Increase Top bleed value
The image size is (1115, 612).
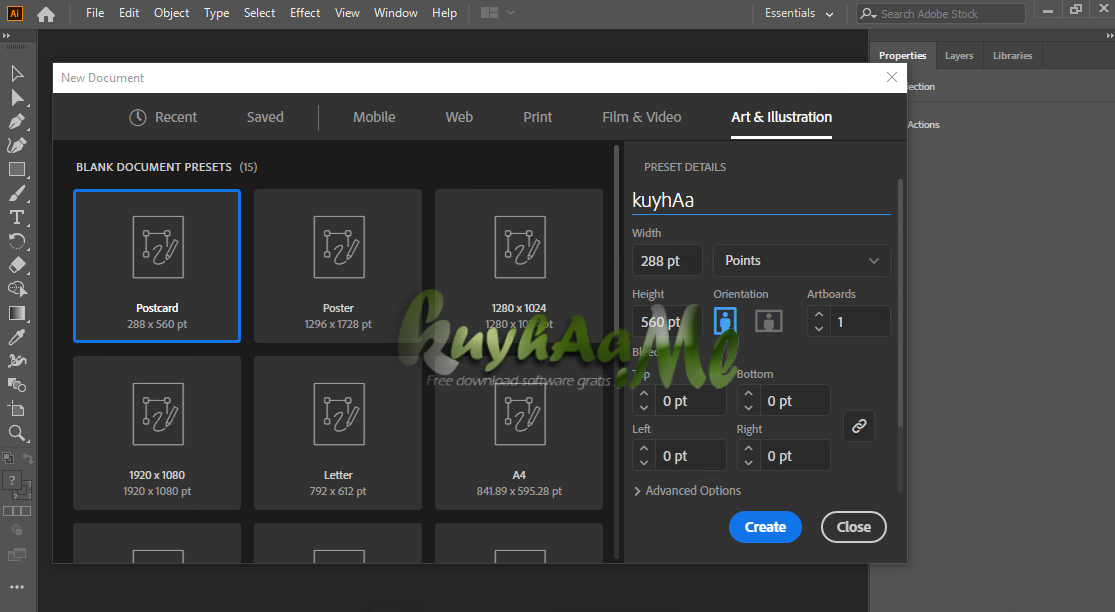(x=644, y=393)
